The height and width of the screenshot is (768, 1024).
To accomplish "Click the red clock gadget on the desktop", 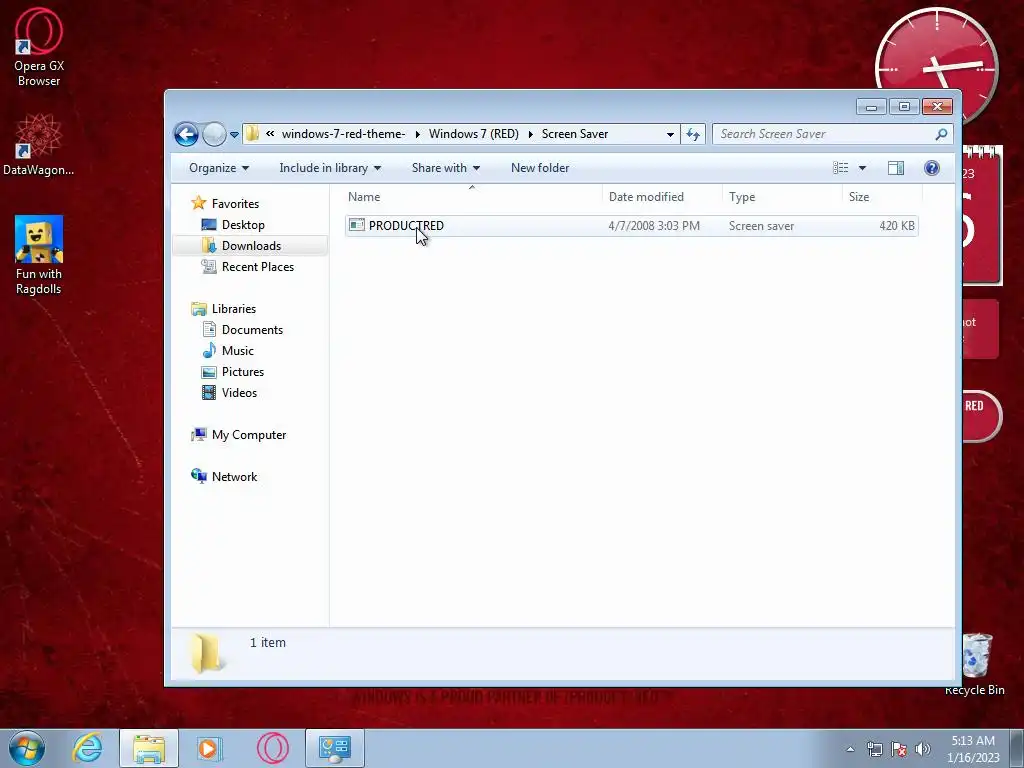I will [x=936, y=49].
